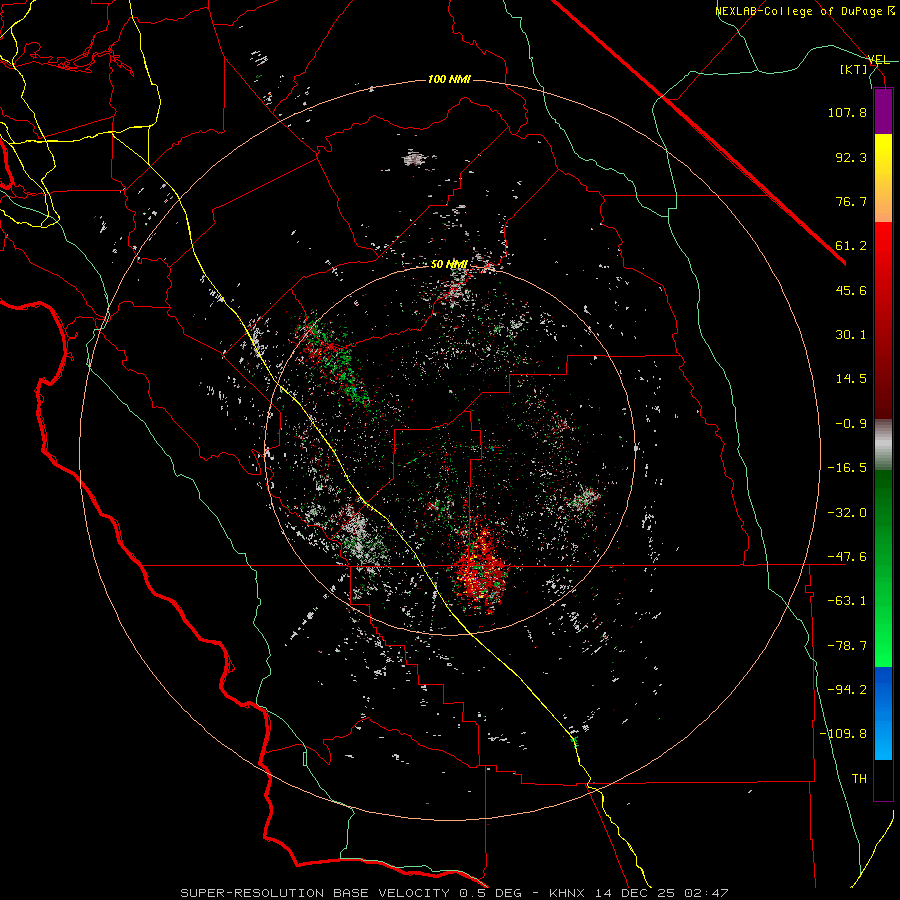Click the [KT] units label
The height and width of the screenshot is (900, 900).
coord(854,69)
